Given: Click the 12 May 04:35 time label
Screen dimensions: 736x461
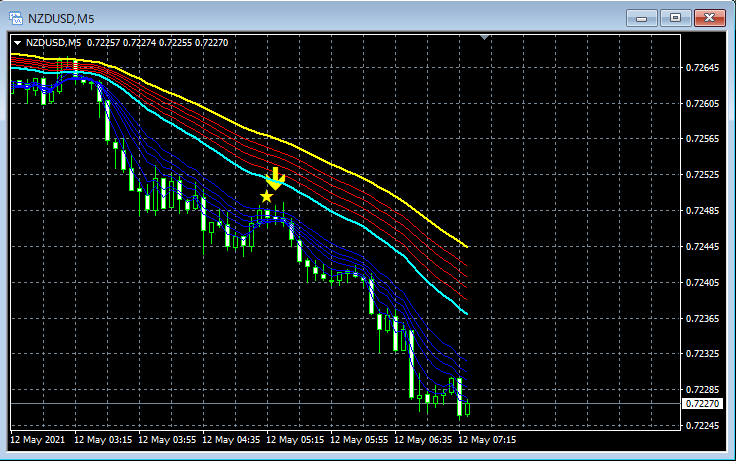Looking at the screenshot, I should pyautogui.click(x=231, y=440).
